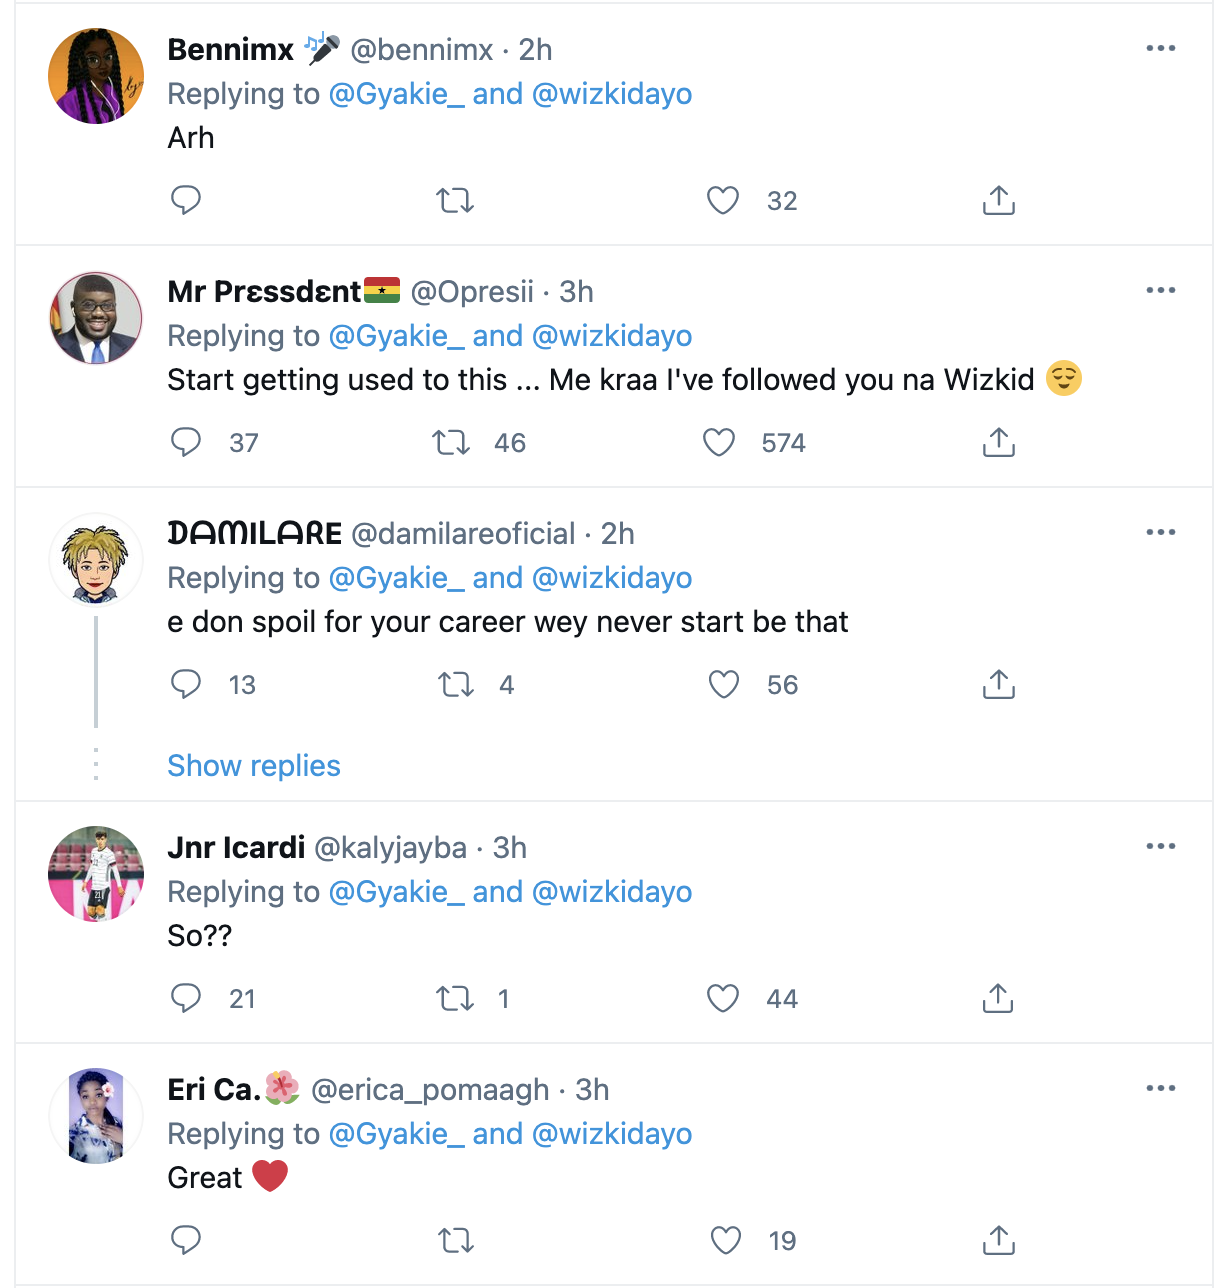Screen dimensions: 1218x1288
Task: Show replies under DAMILARE's tweet
Action: pos(254,766)
